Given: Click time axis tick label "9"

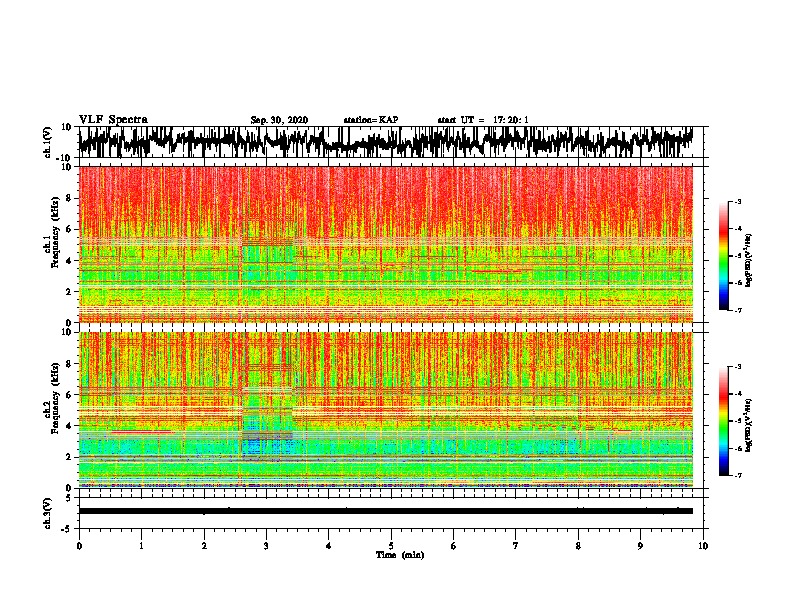Looking at the screenshot, I should click(640, 546).
